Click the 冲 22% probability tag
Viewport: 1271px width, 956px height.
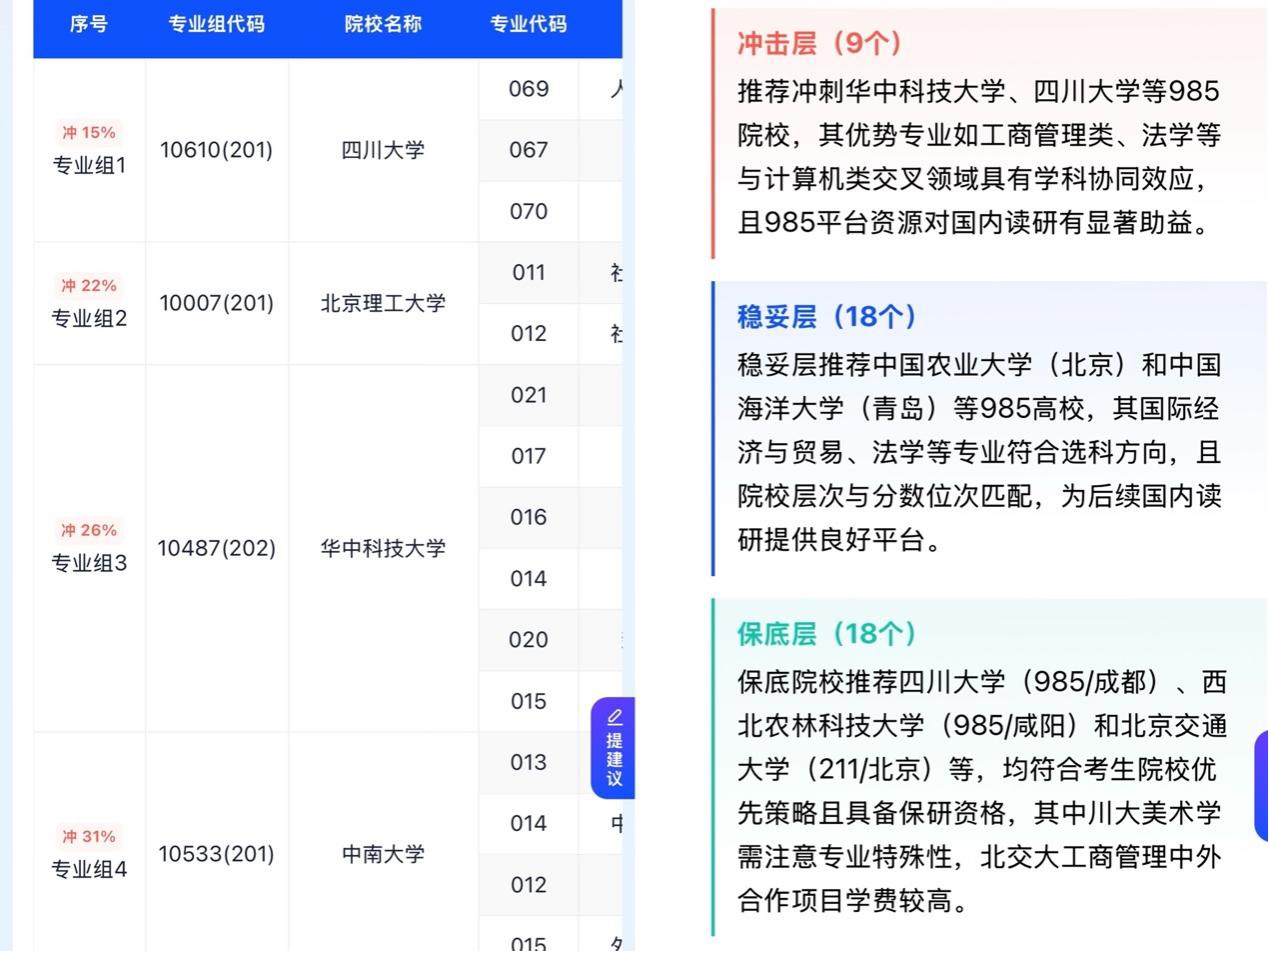click(89, 285)
